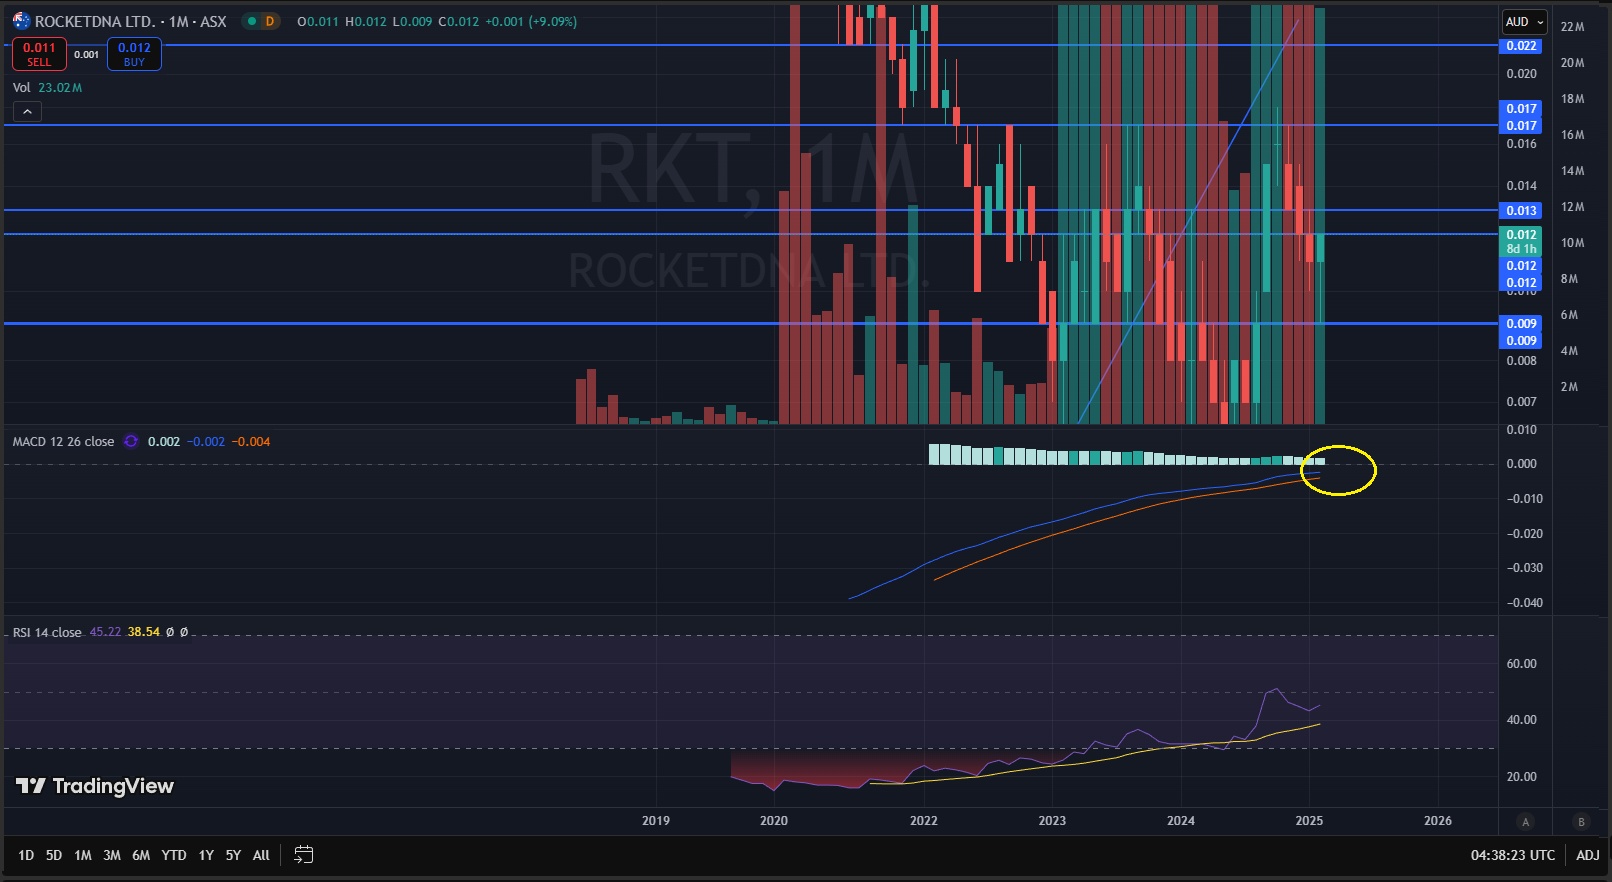The height and width of the screenshot is (882, 1612).
Task: Select the 1M time range
Action: click(83, 855)
